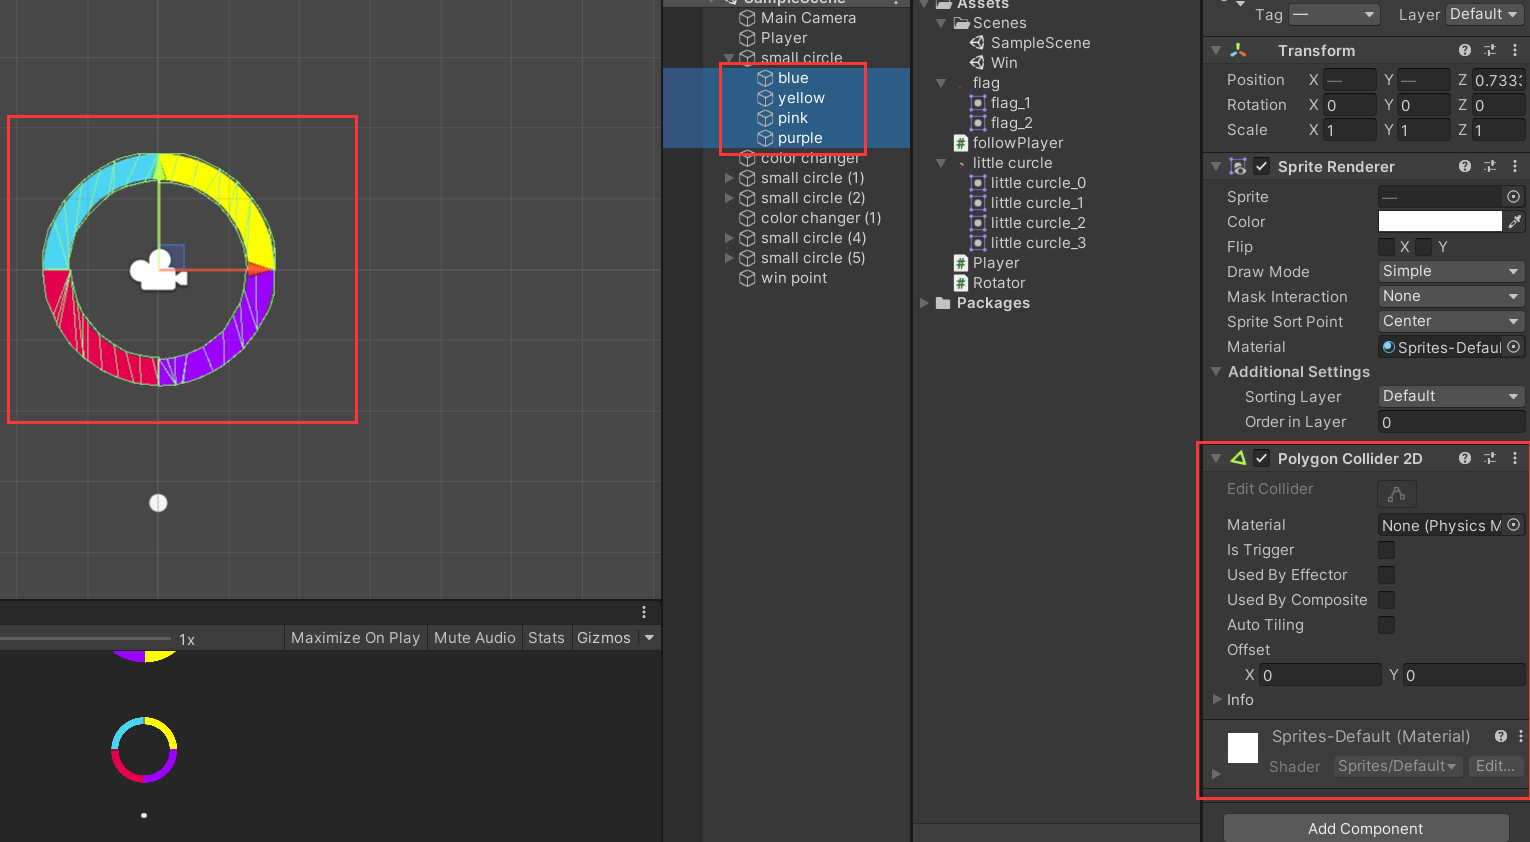
Task: Open Sprite object picker circle
Action: pyautogui.click(x=1514, y=197)
